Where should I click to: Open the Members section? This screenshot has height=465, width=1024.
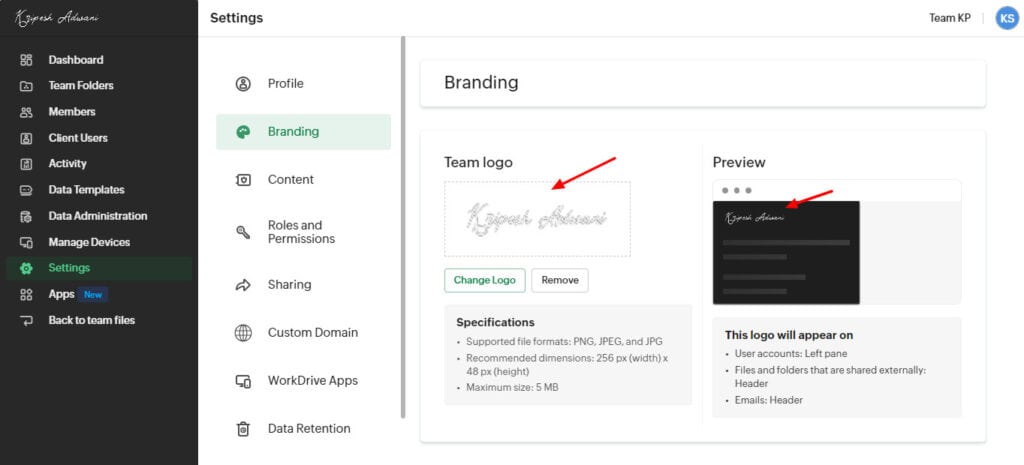[72, 112]
